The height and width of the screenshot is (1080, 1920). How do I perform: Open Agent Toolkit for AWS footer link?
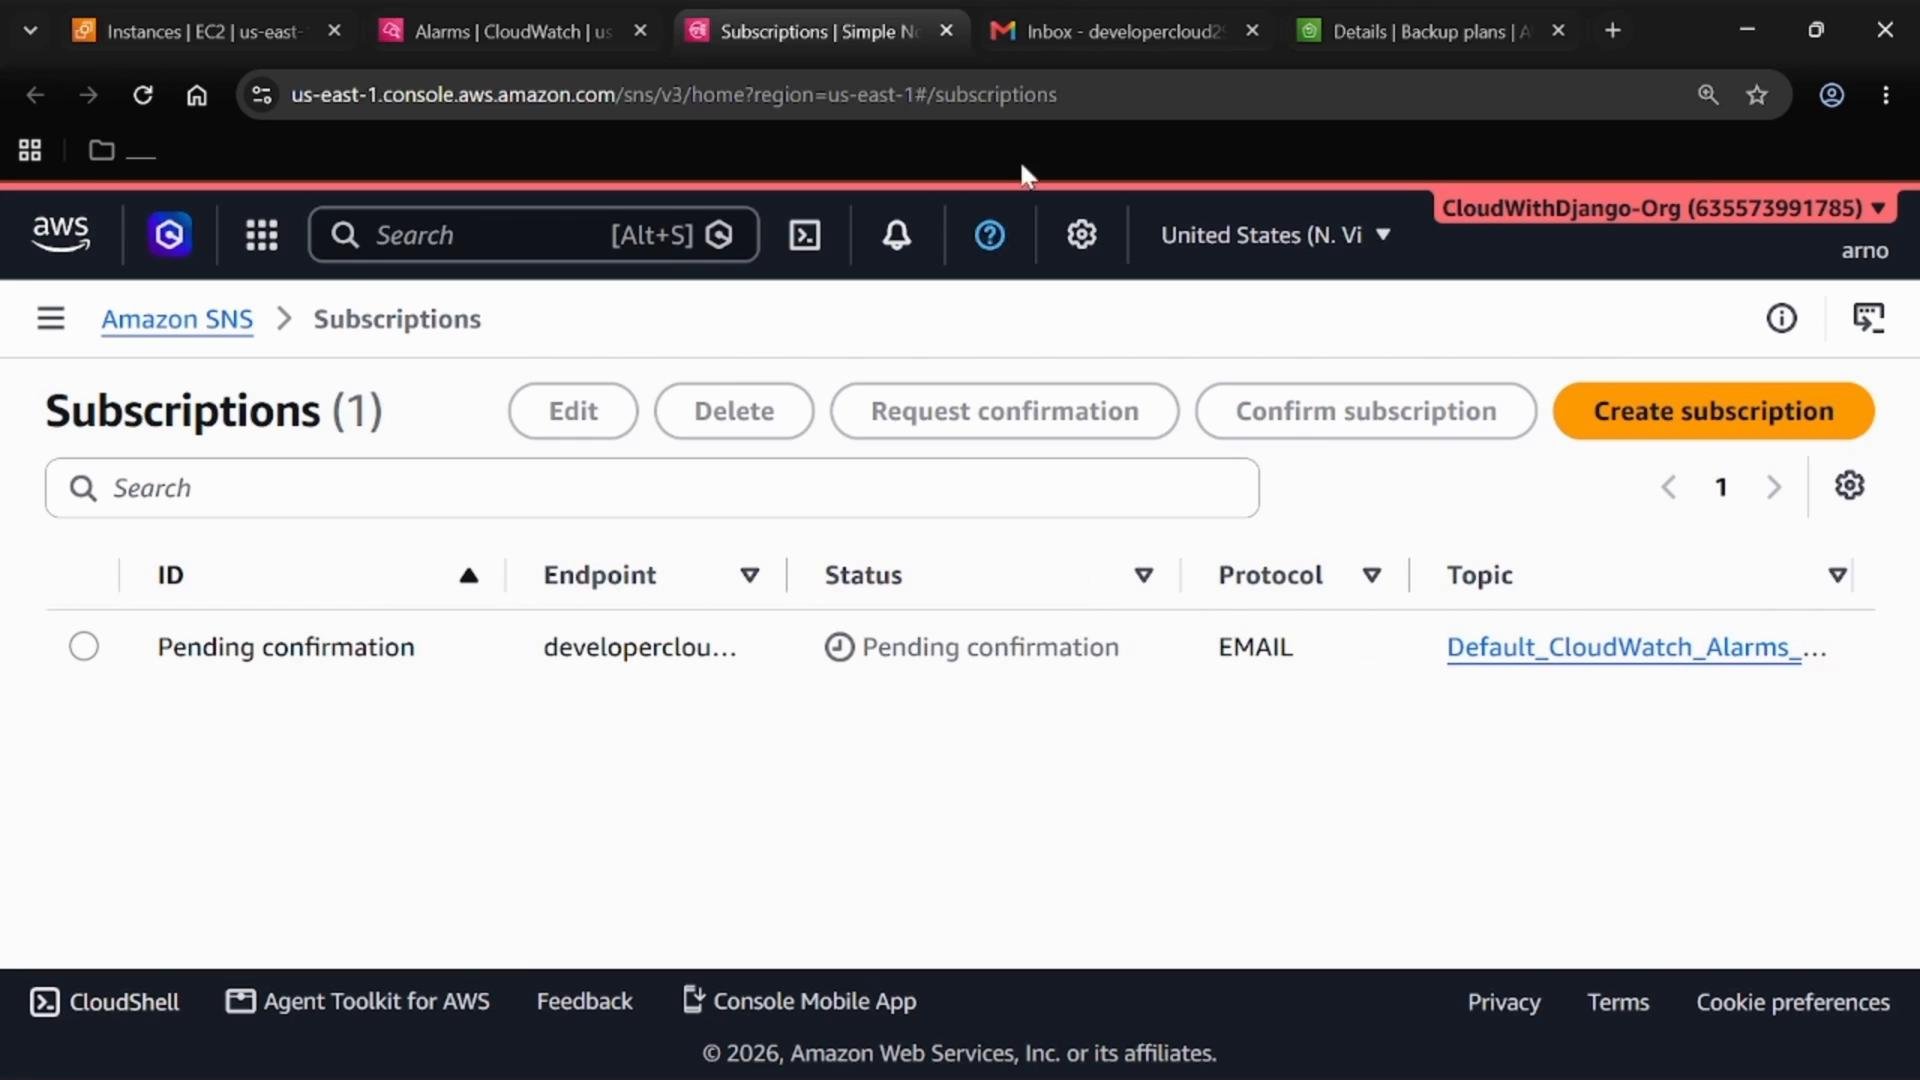coord(358,1001)
